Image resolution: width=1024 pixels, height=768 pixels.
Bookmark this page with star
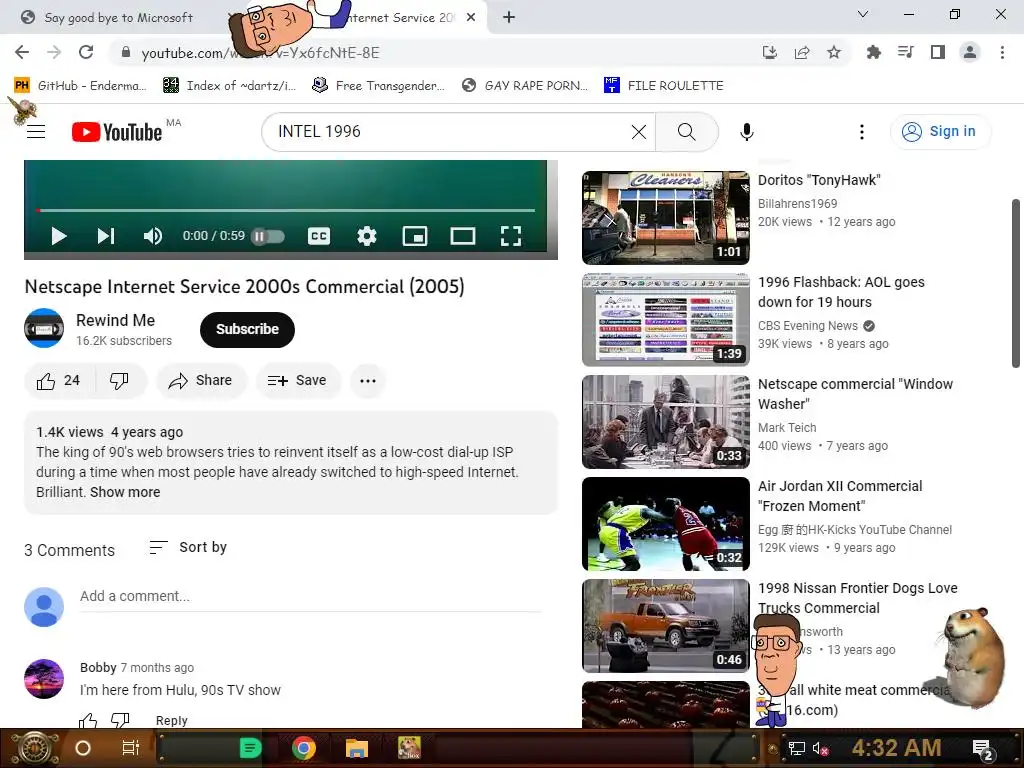pyautogui.click(x=834, y=52)
